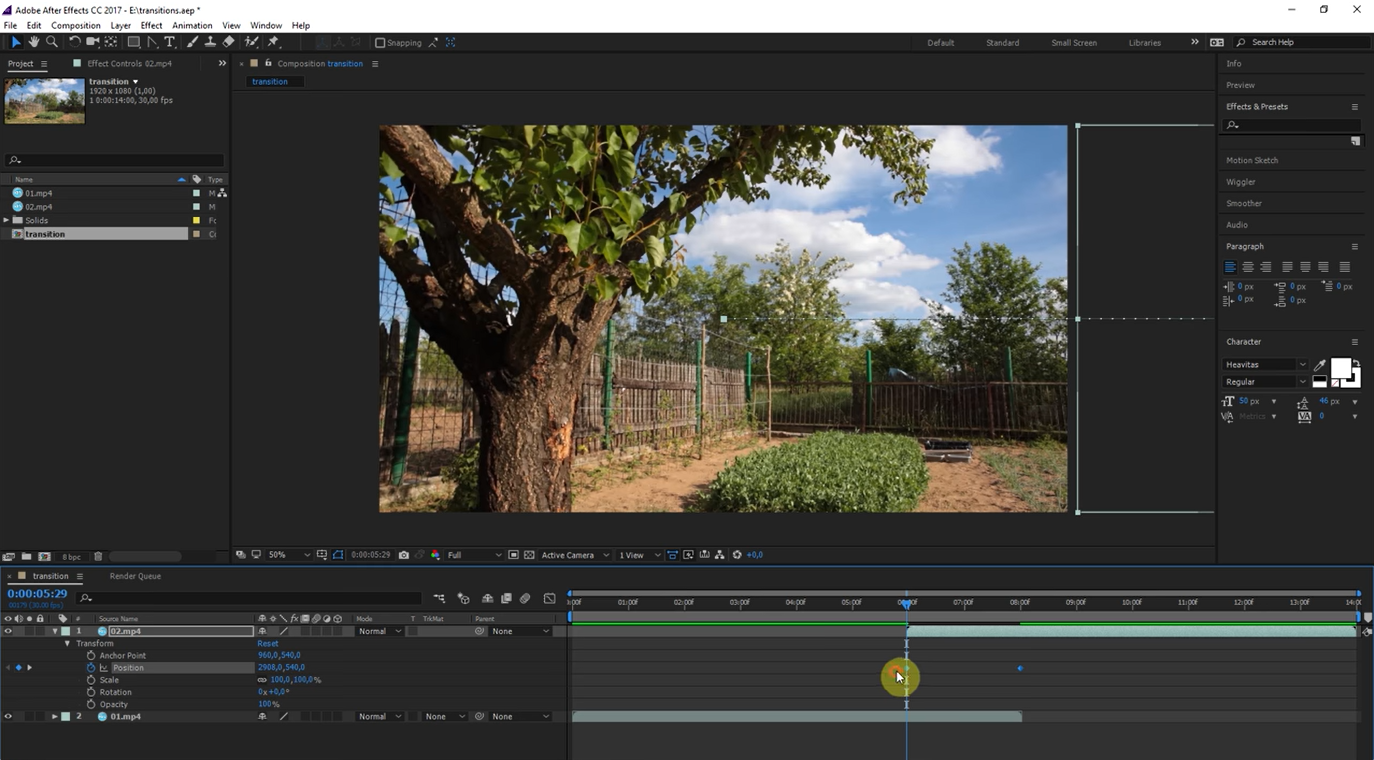The width and height of the screenshot is (1374, 760).
Task: Open the Motion Sketch panel
Action: (1254, 160)
